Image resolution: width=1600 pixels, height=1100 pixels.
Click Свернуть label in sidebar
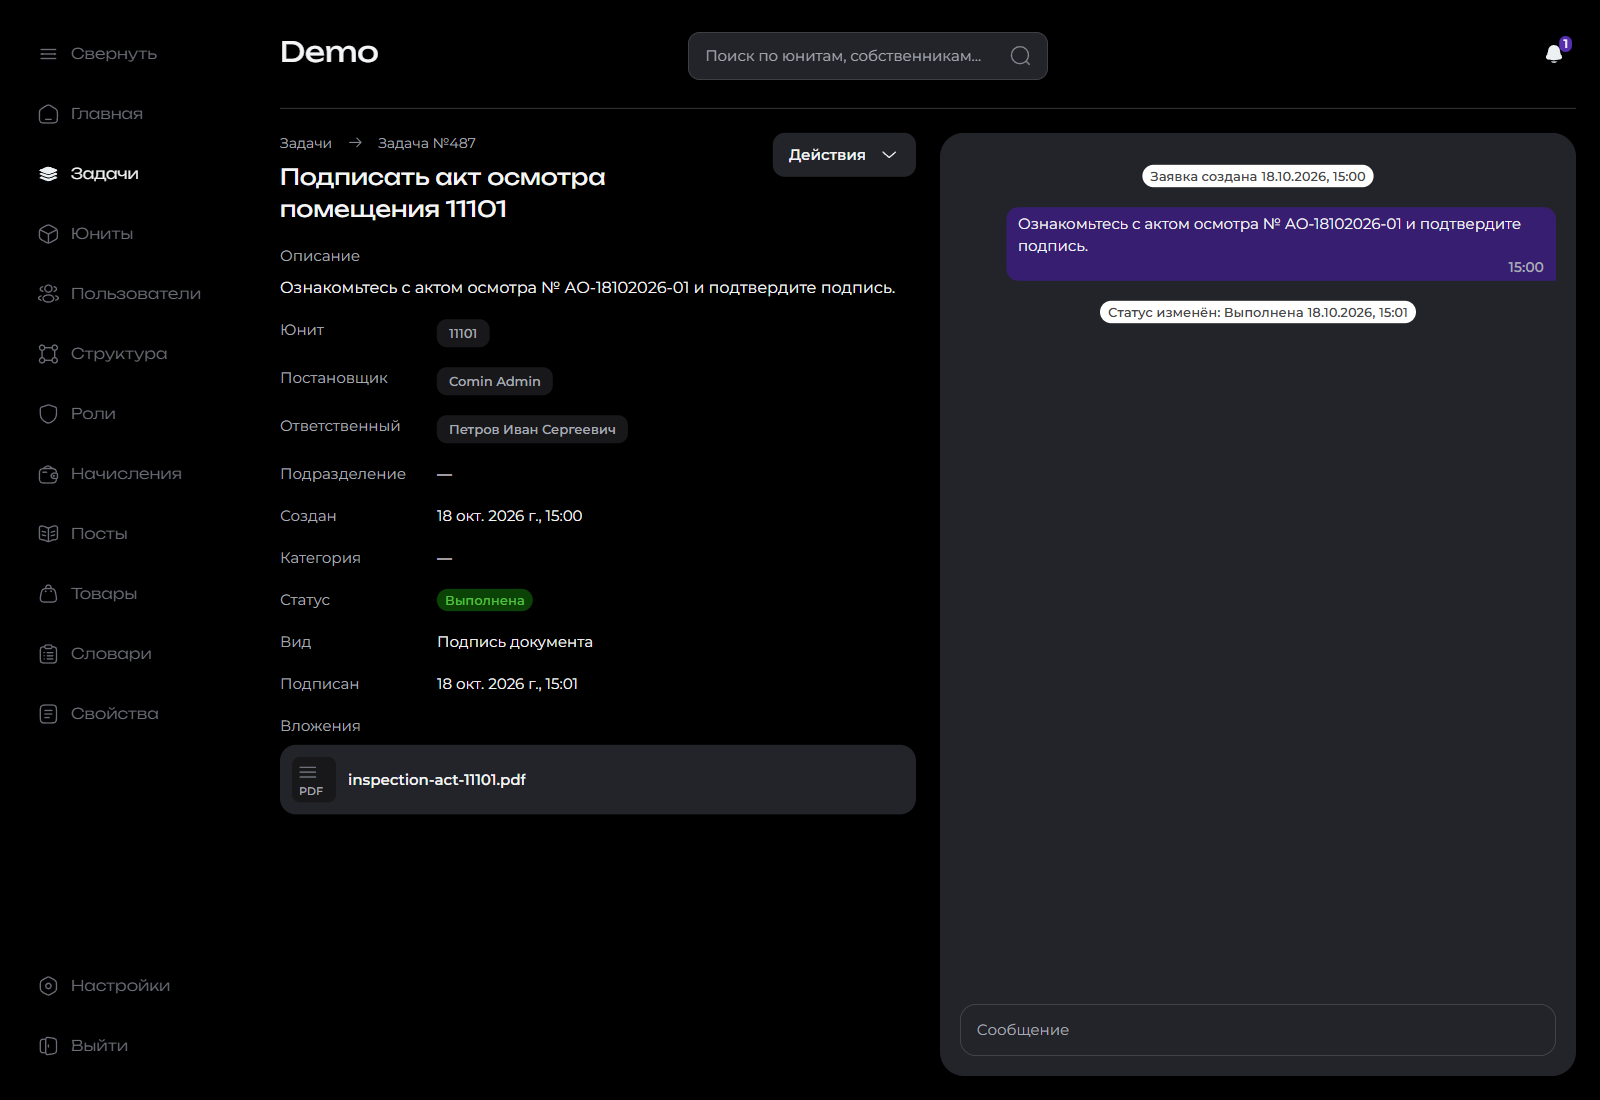[x=114, y=54]
